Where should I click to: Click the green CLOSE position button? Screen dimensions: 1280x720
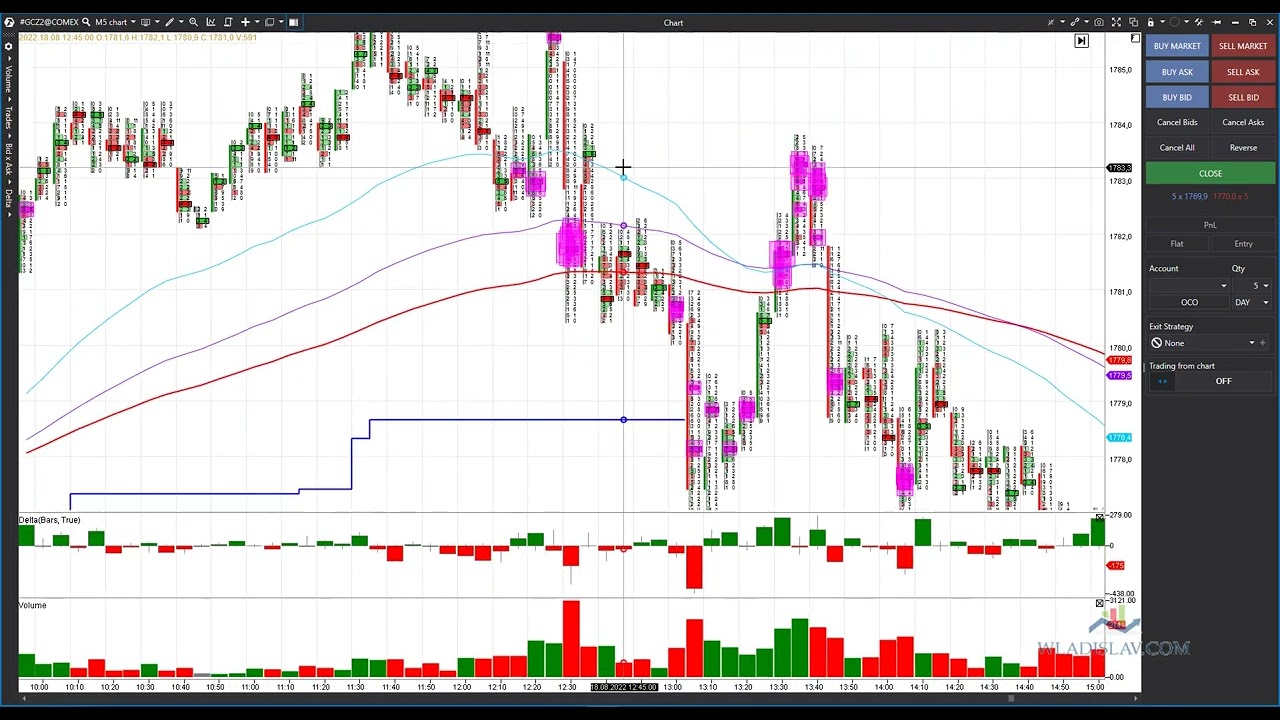coord(1210,173)
